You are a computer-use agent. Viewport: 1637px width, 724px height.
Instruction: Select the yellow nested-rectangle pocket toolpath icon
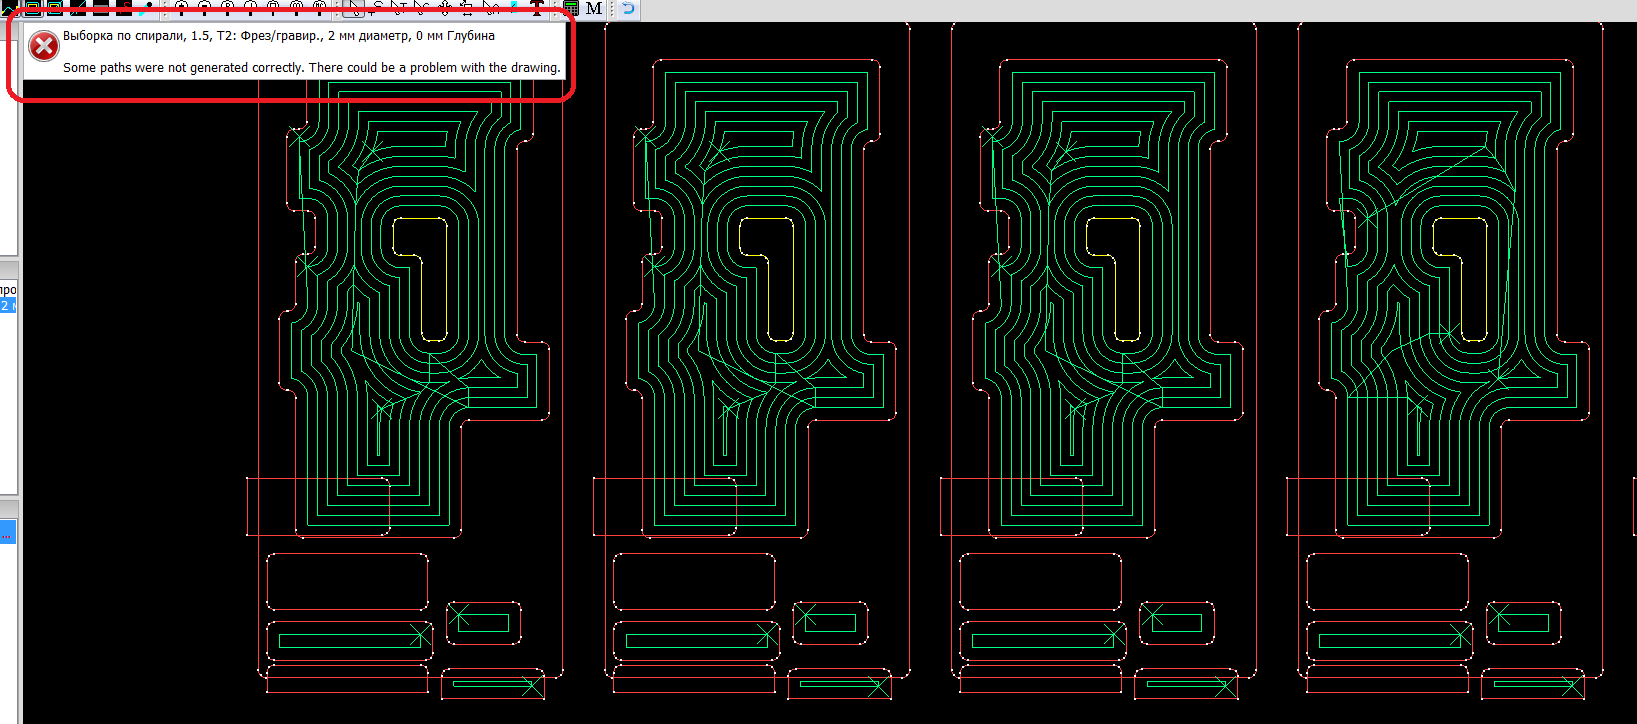[32, 8]
